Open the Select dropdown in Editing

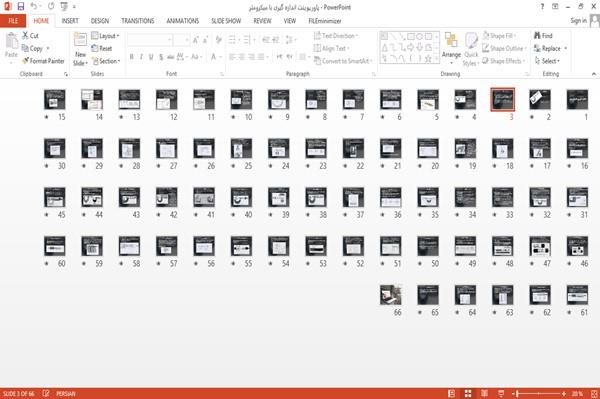coord(547,61)
